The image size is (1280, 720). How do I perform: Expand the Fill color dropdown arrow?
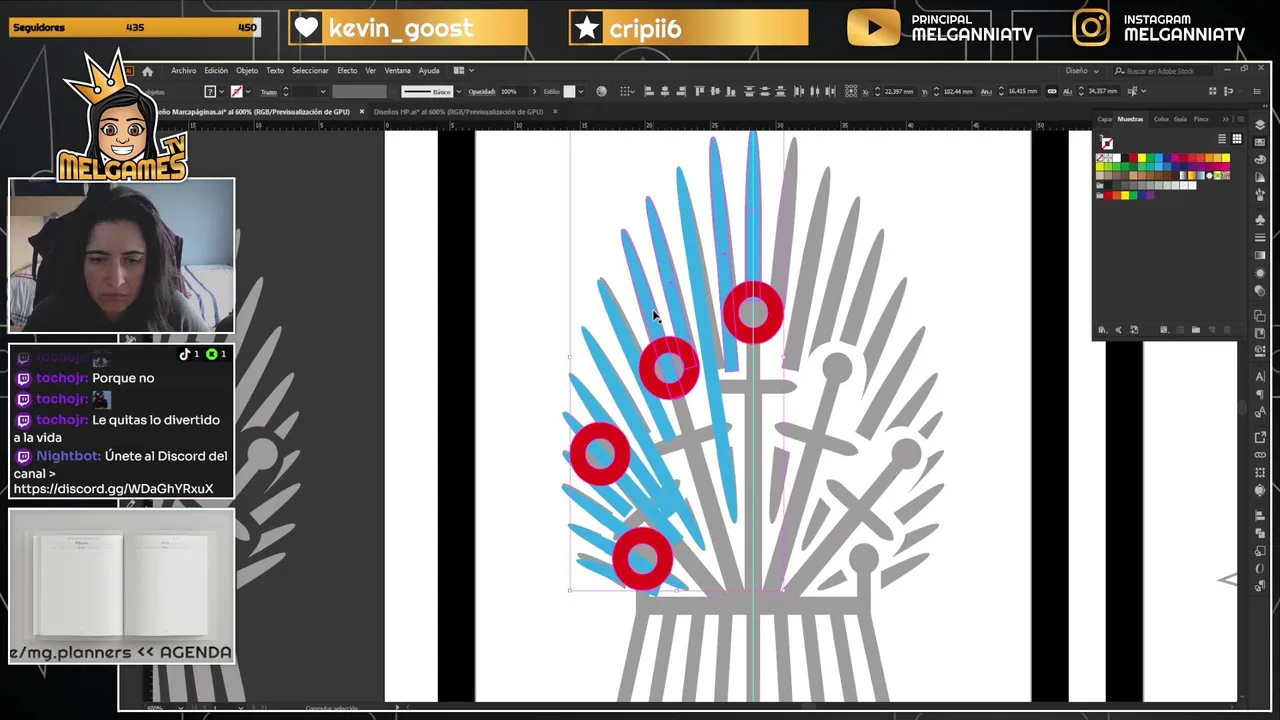coord(222,92)
